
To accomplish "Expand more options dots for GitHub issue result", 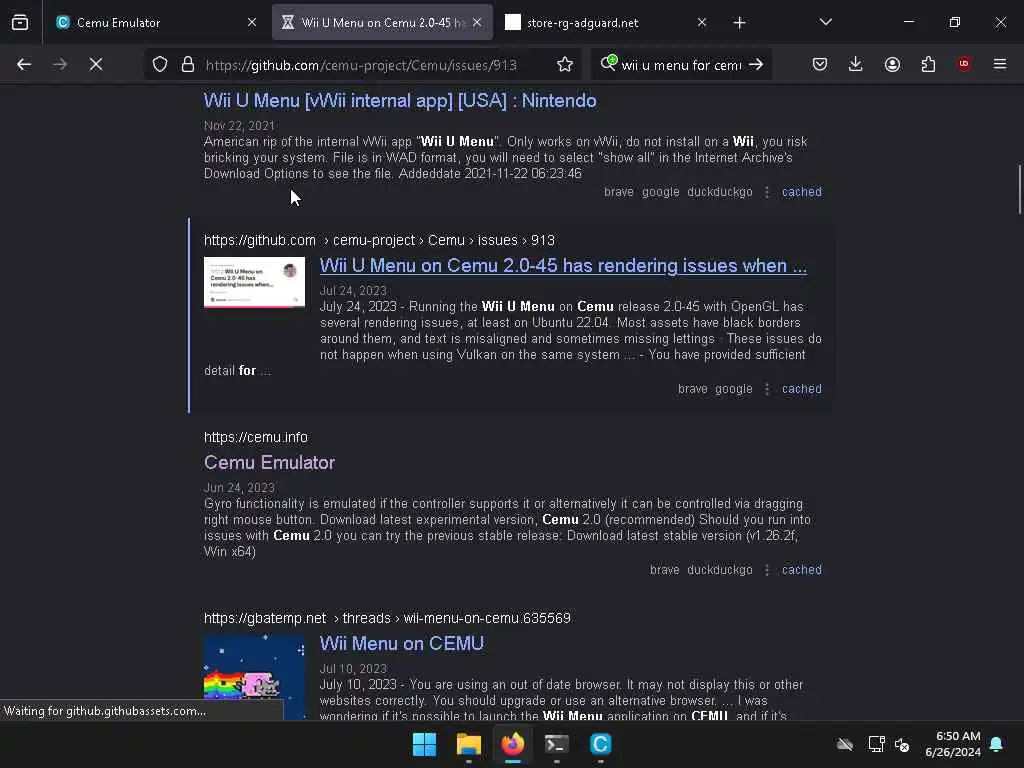I will coord(767,389).
